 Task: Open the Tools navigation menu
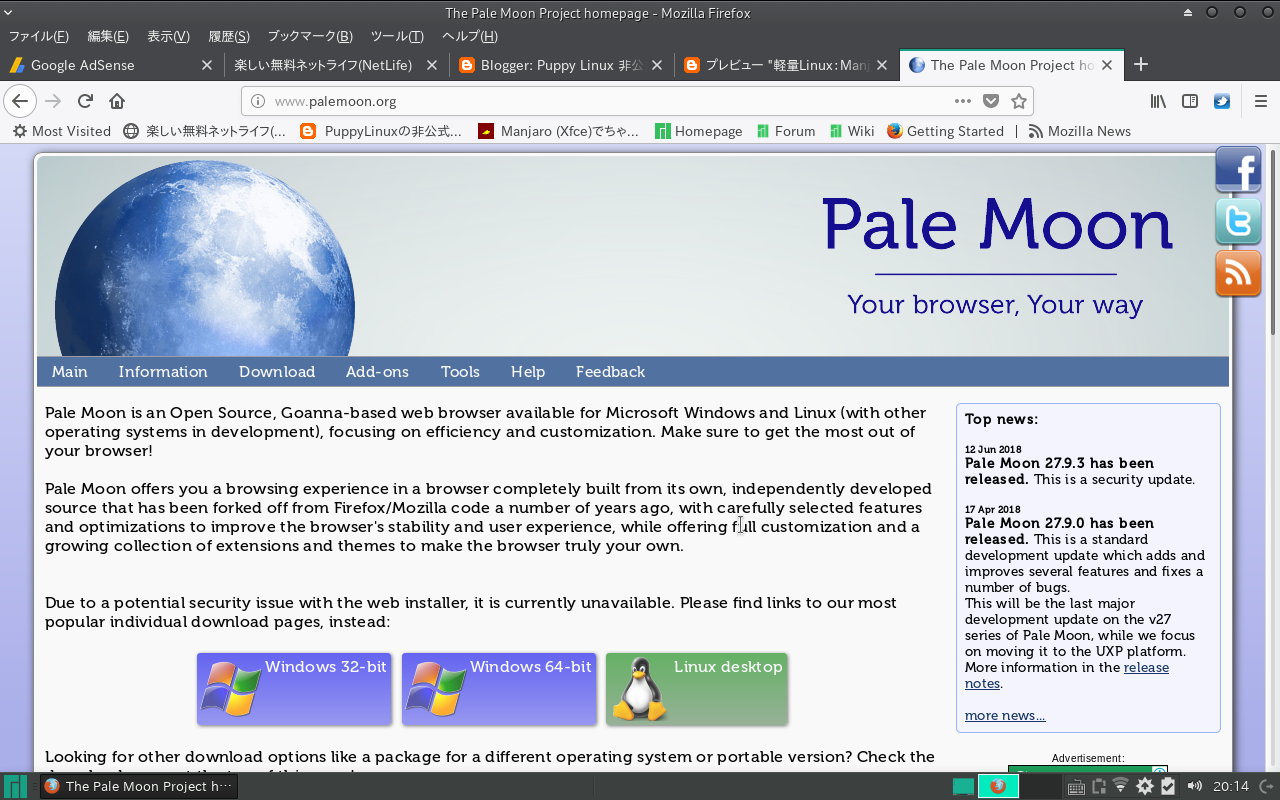460,372
